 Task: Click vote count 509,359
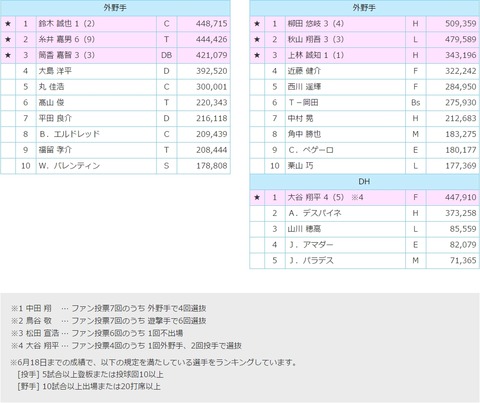pyautogui.click(x=461, y=24)
